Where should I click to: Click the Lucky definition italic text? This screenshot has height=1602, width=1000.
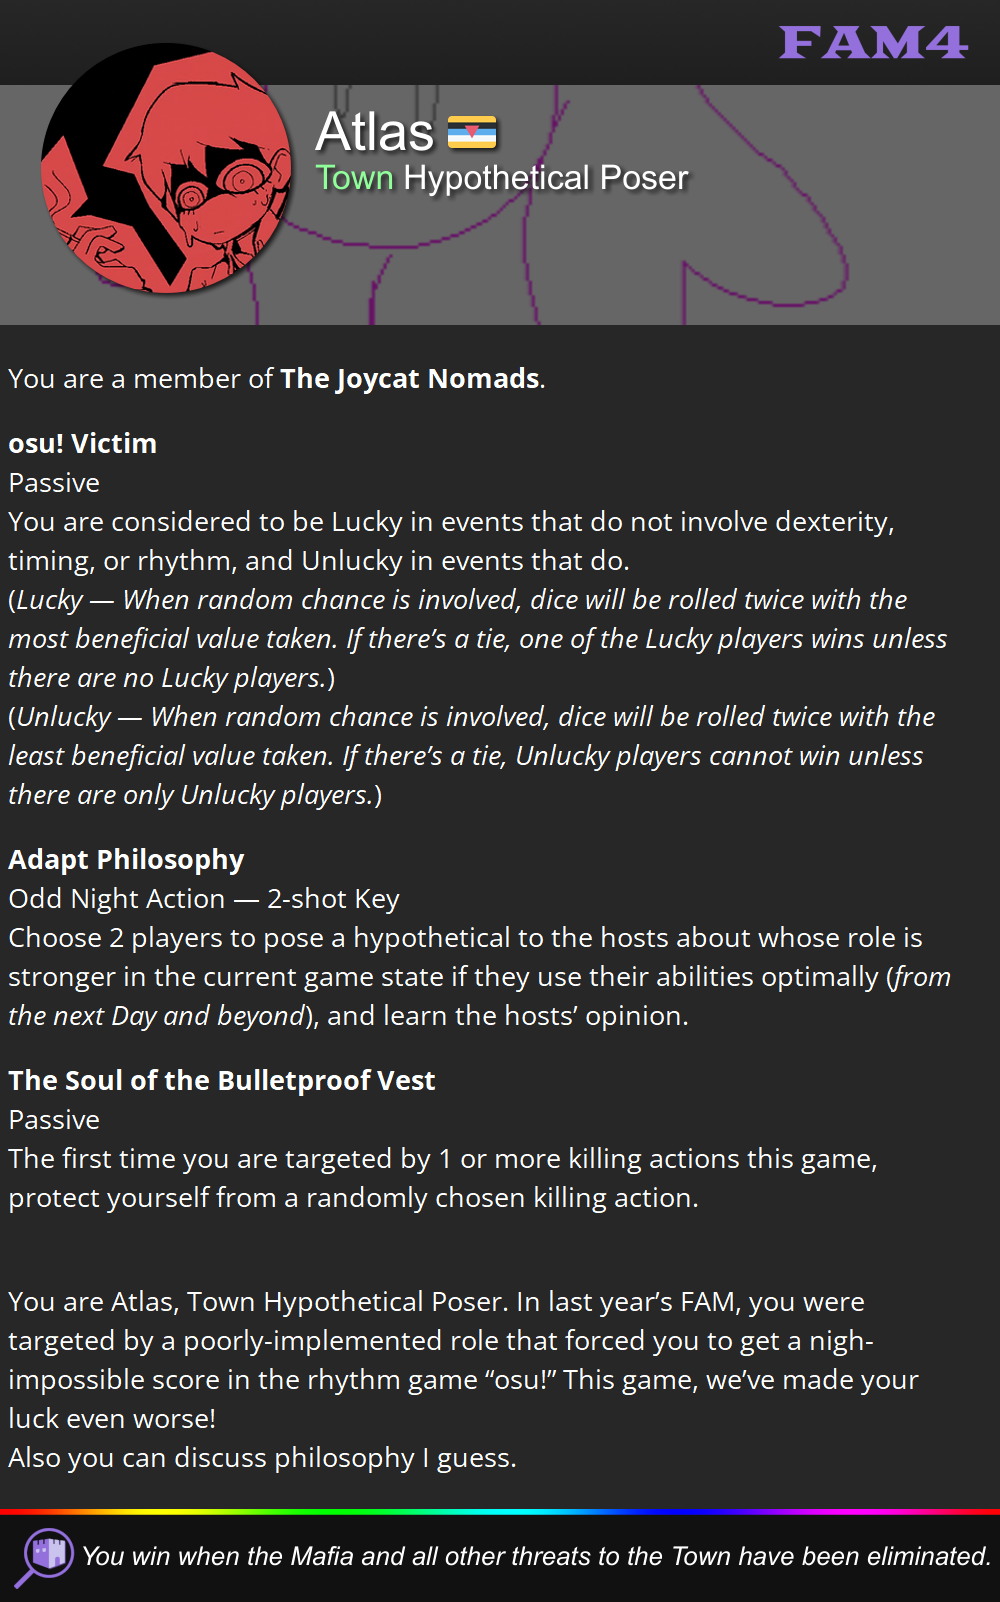(x=478, y=638)
